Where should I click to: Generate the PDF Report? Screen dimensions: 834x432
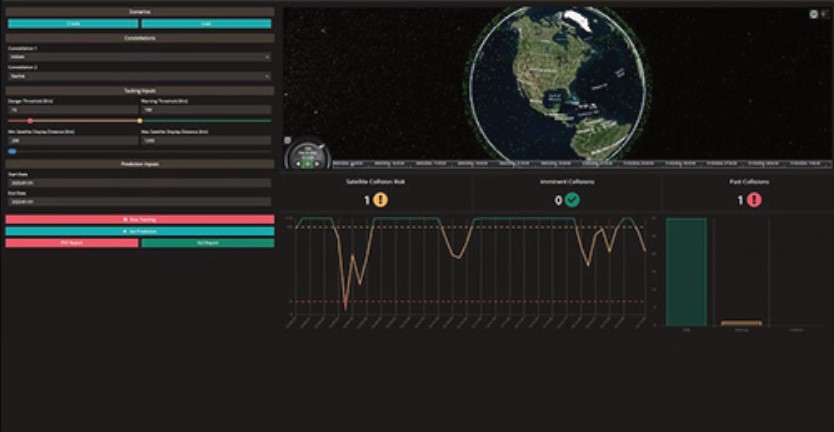[x=72, y=242]
